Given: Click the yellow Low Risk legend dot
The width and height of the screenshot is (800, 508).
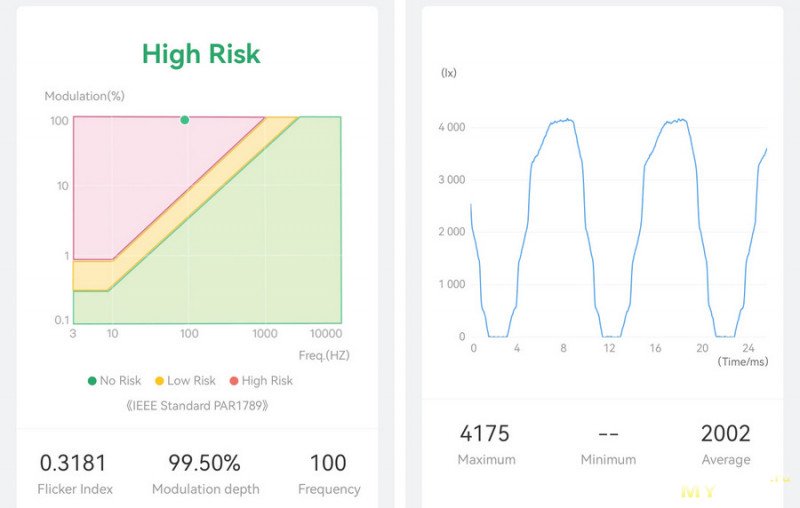Looking at the screenshot, I should [159, 380].
